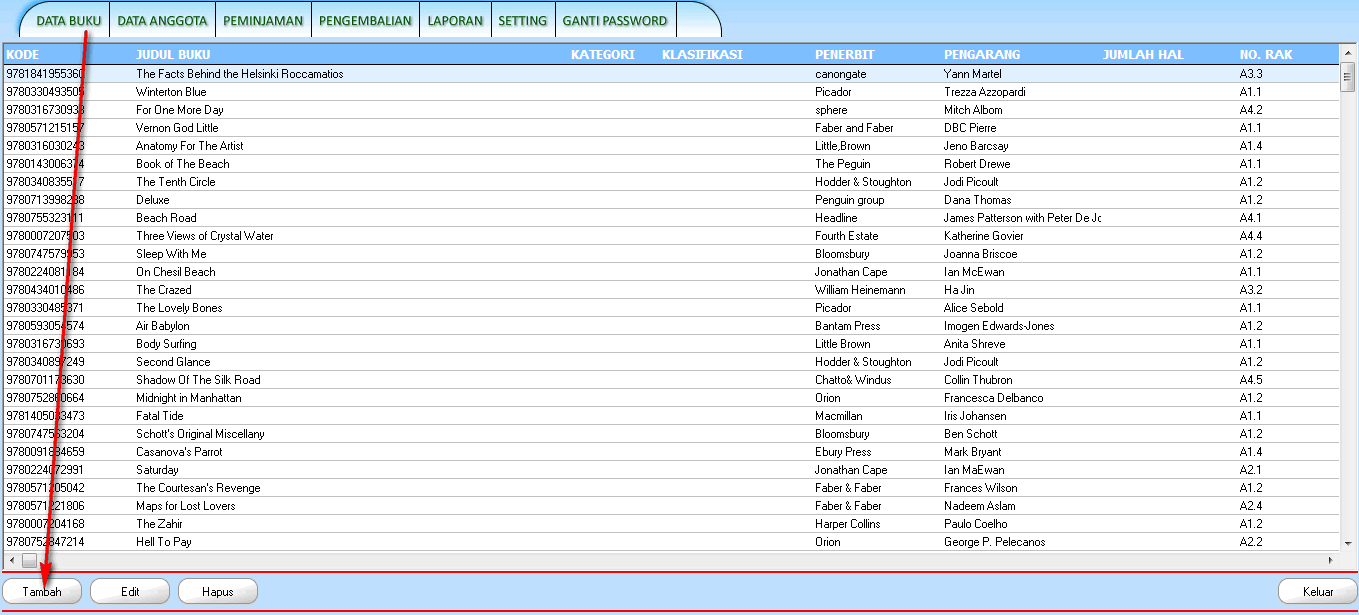Go to PENGEMBALIAN tab
This screenshot has height=615, width=1359.
point(365,20)
